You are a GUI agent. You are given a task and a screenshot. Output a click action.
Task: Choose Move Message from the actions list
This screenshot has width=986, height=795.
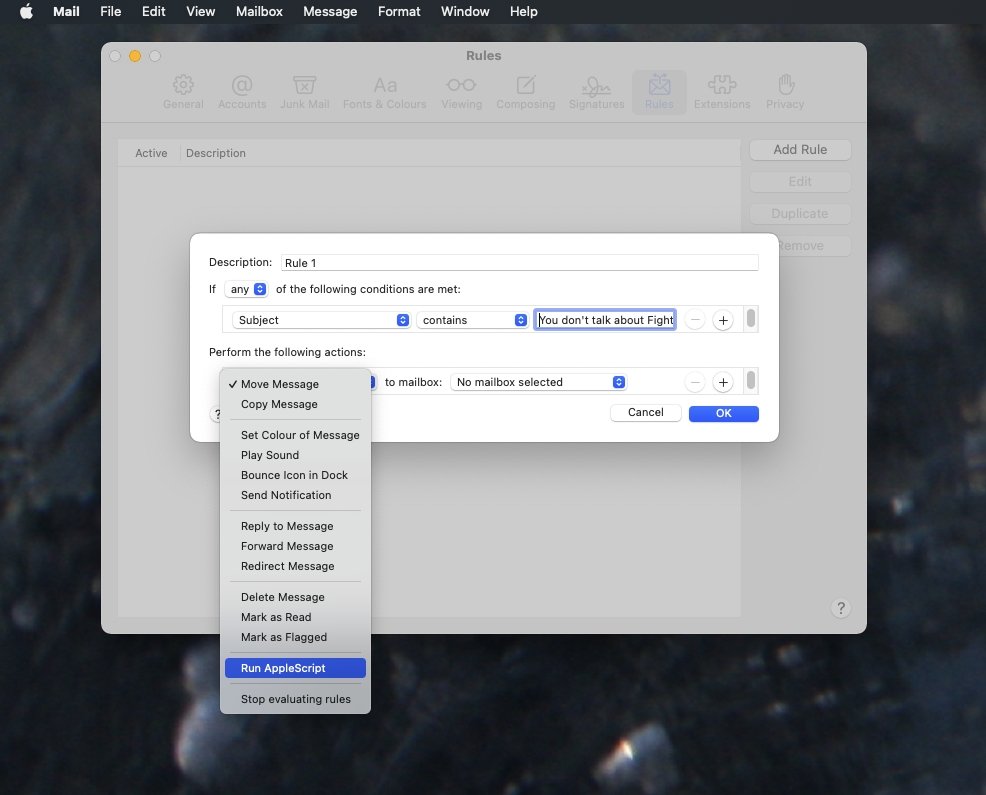tap(296, 384)
